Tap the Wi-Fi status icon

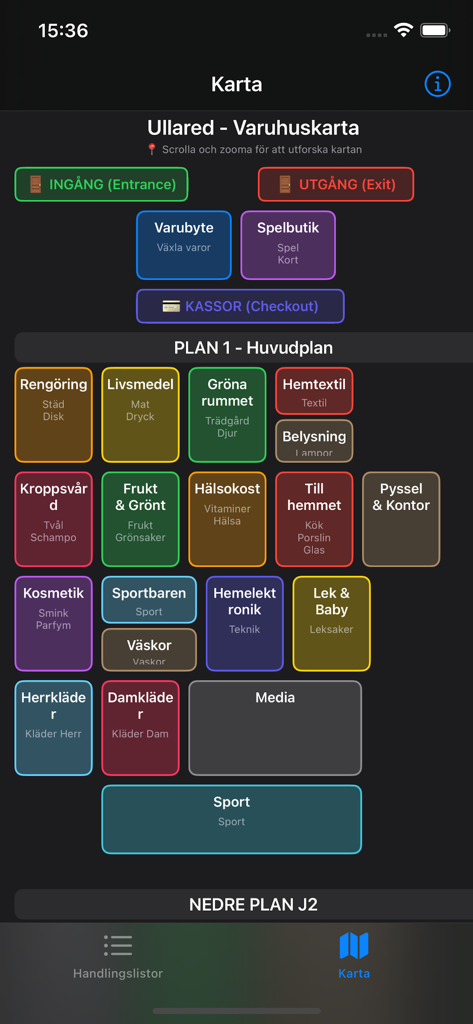[x=404, y=30]
